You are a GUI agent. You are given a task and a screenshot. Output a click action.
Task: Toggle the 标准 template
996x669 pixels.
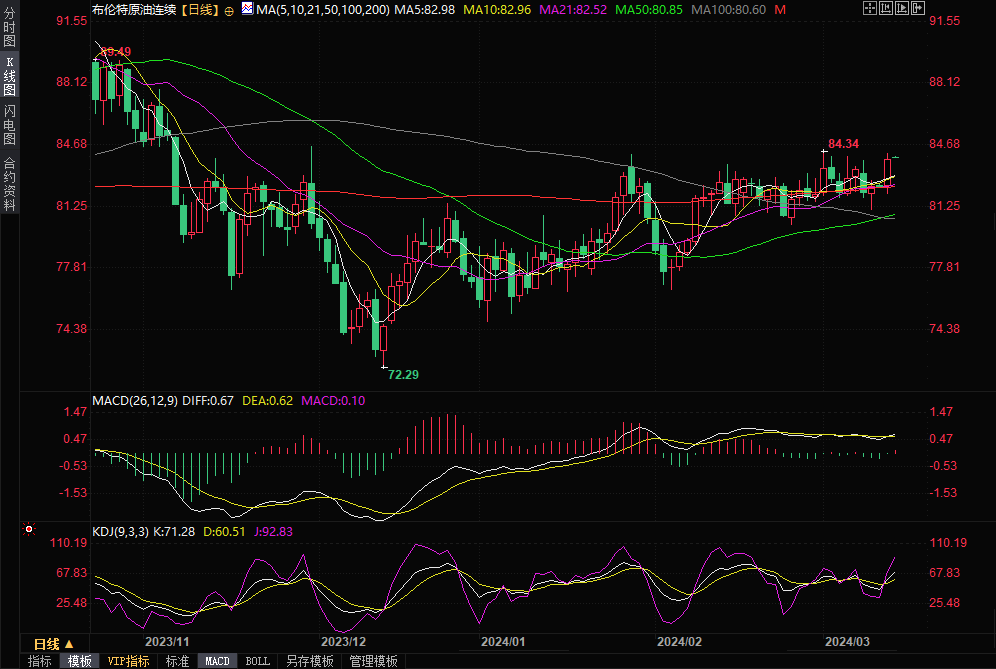click(177, 661)
